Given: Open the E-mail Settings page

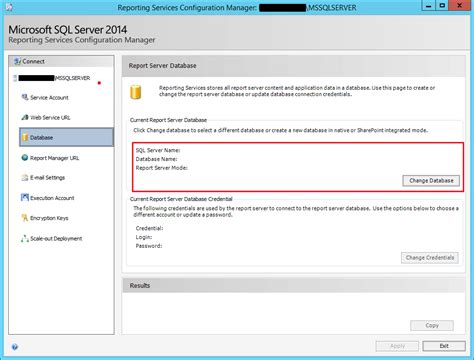Looking at the screenshot, I should [47, 178].
